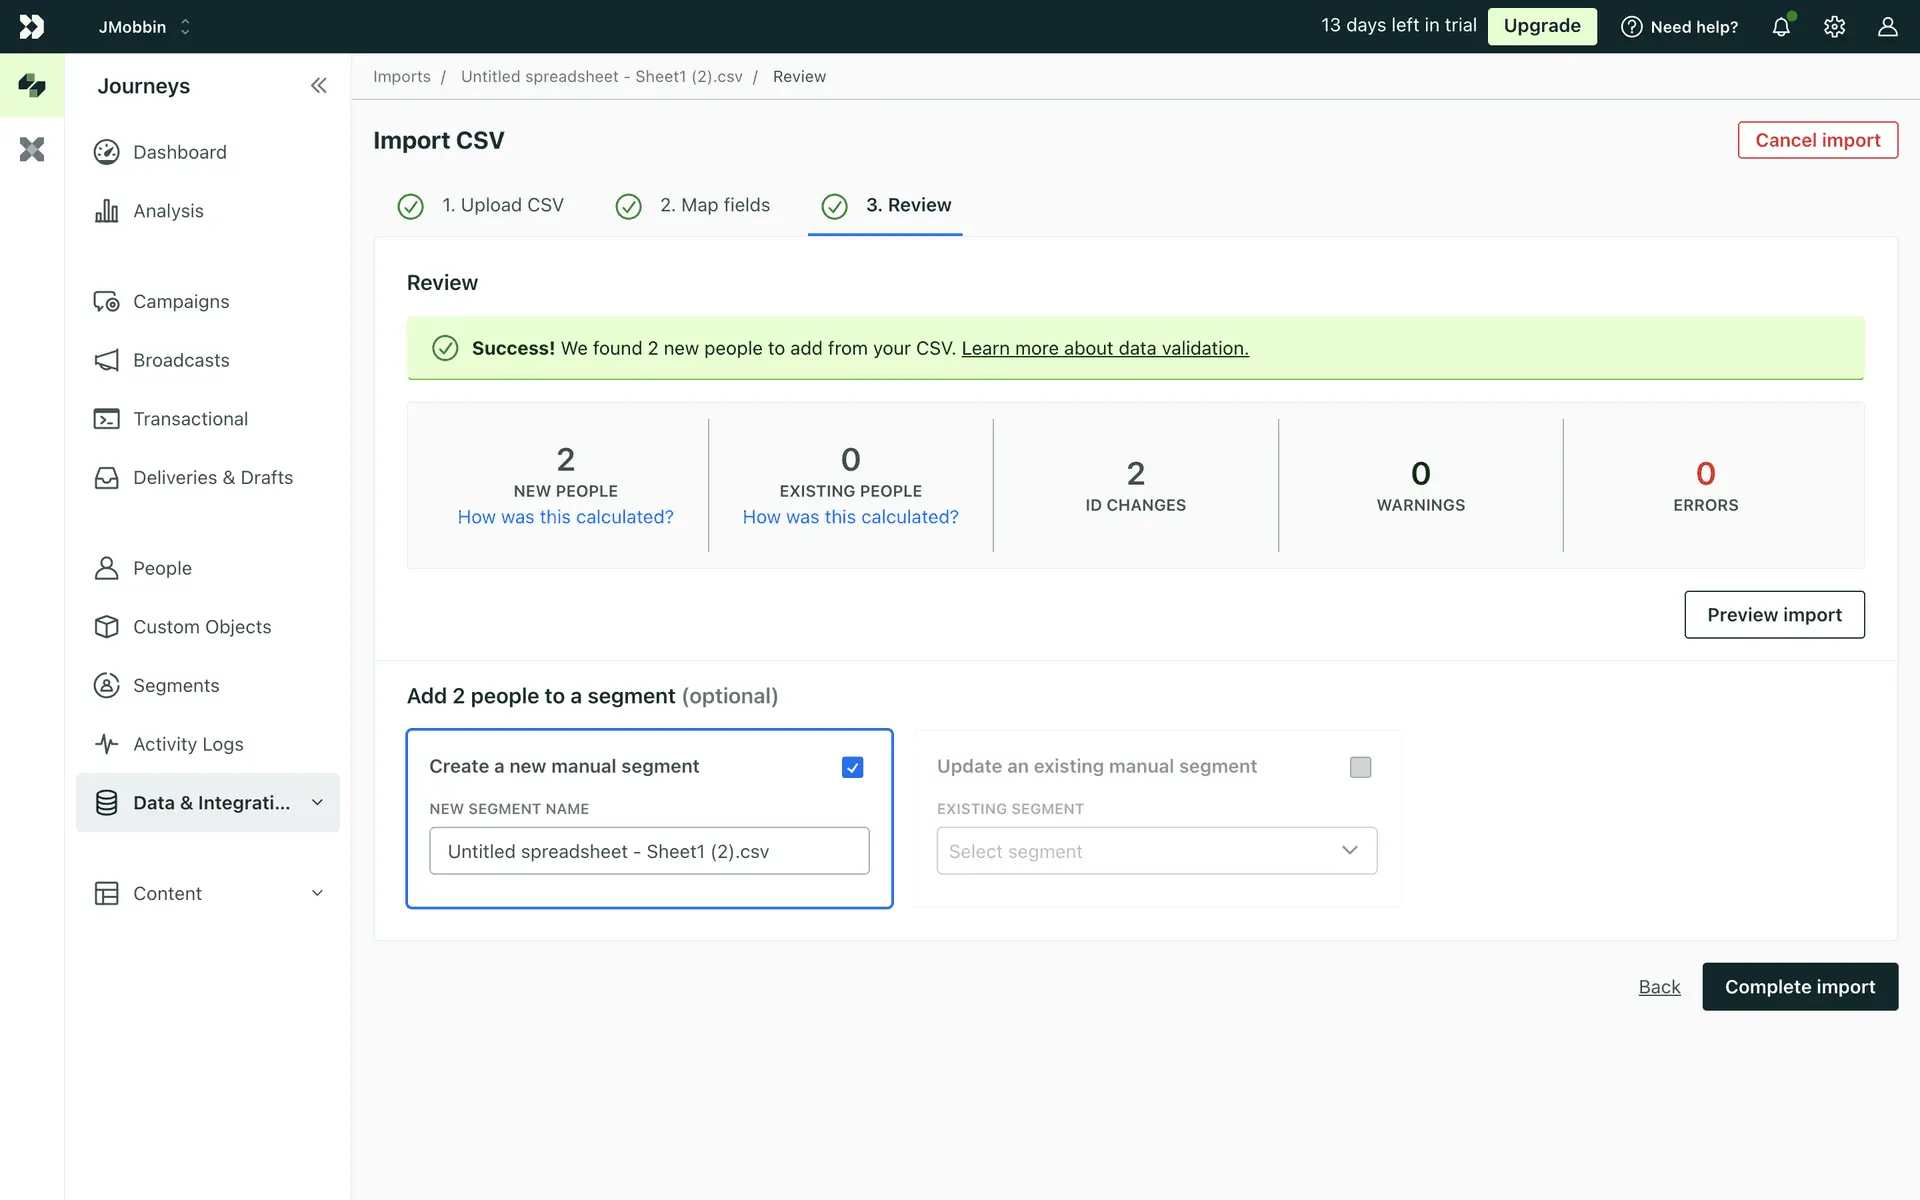Viewport: 1920px width, 1200px height.
Task: Click the Dashboard gauge icon
Action: [x=106, y=152]
